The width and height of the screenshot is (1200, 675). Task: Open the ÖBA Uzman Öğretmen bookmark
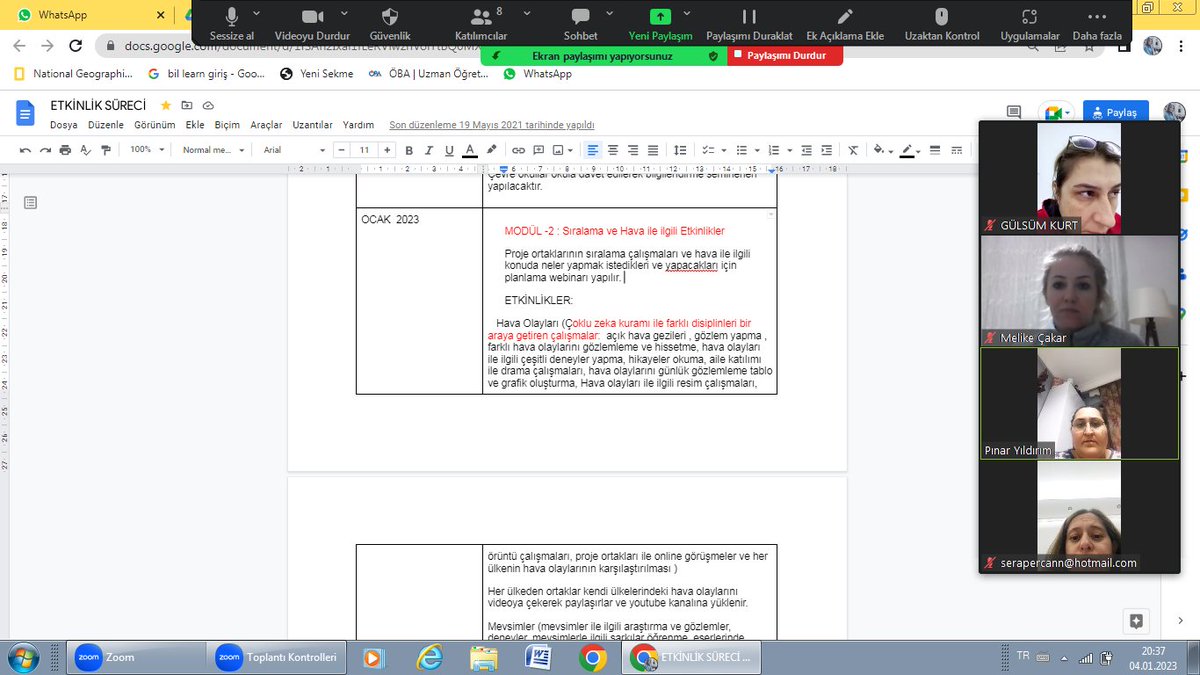click(x=430, y=73)
